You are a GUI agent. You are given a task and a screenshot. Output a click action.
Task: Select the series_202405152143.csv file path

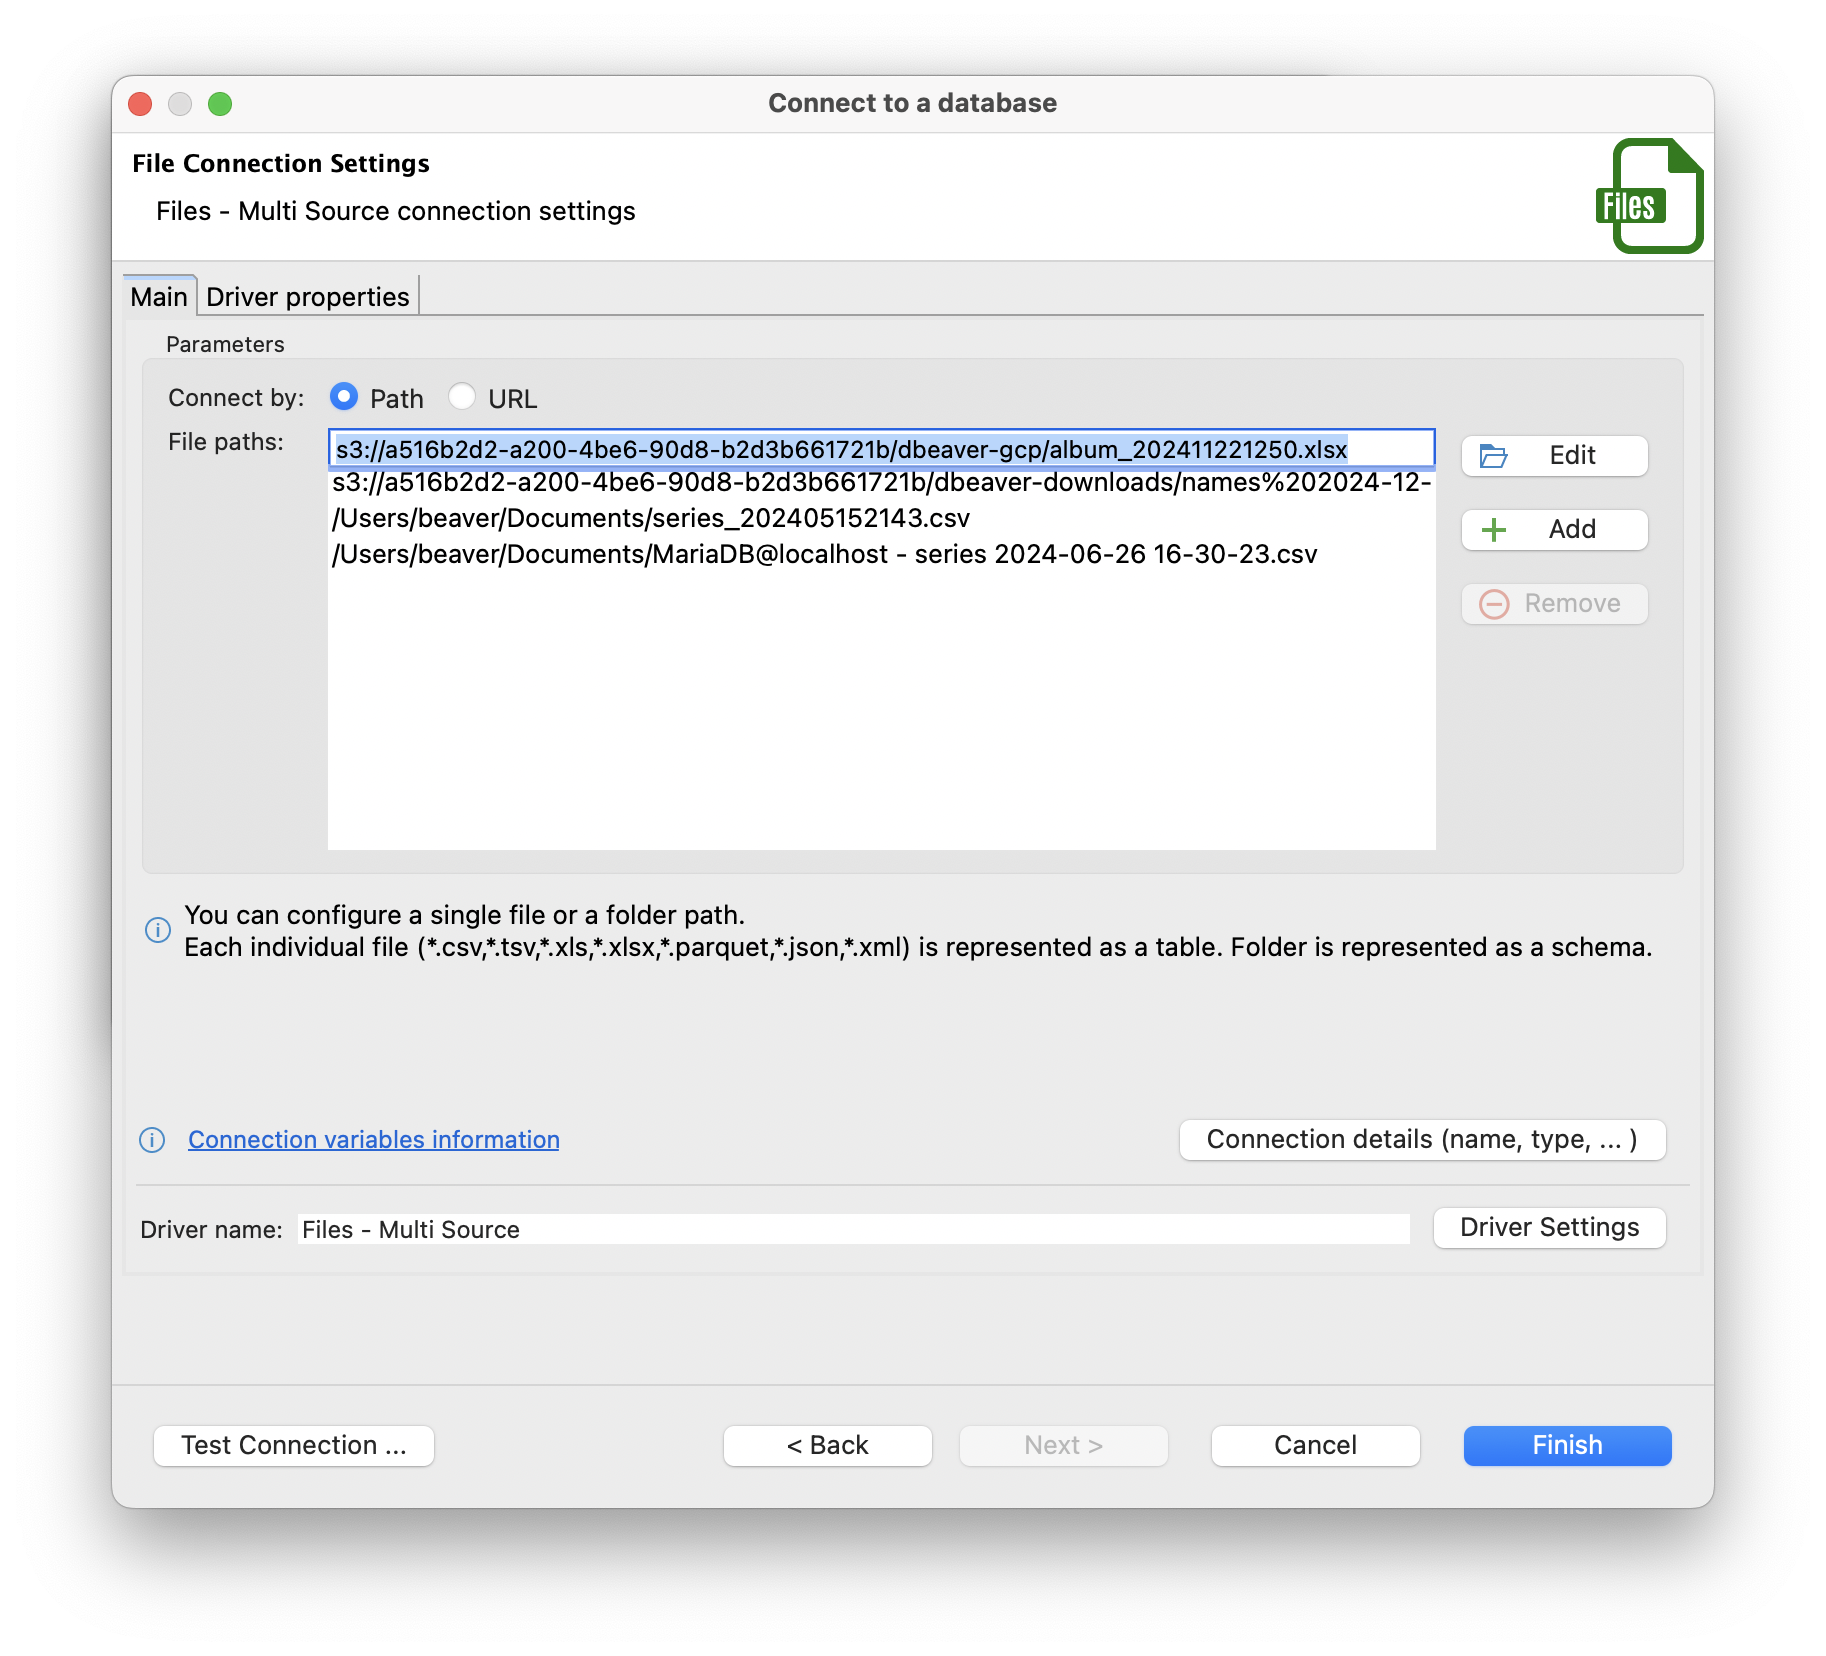[x=651, y=518]
